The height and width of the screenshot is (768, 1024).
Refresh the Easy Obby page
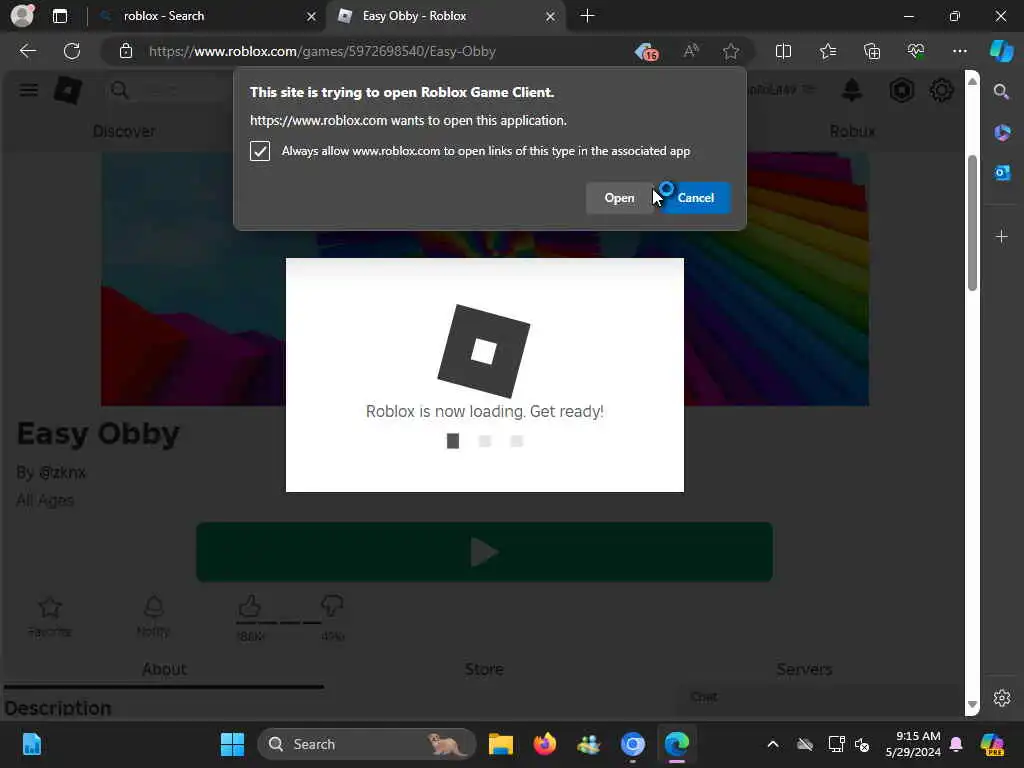point(72,51)
